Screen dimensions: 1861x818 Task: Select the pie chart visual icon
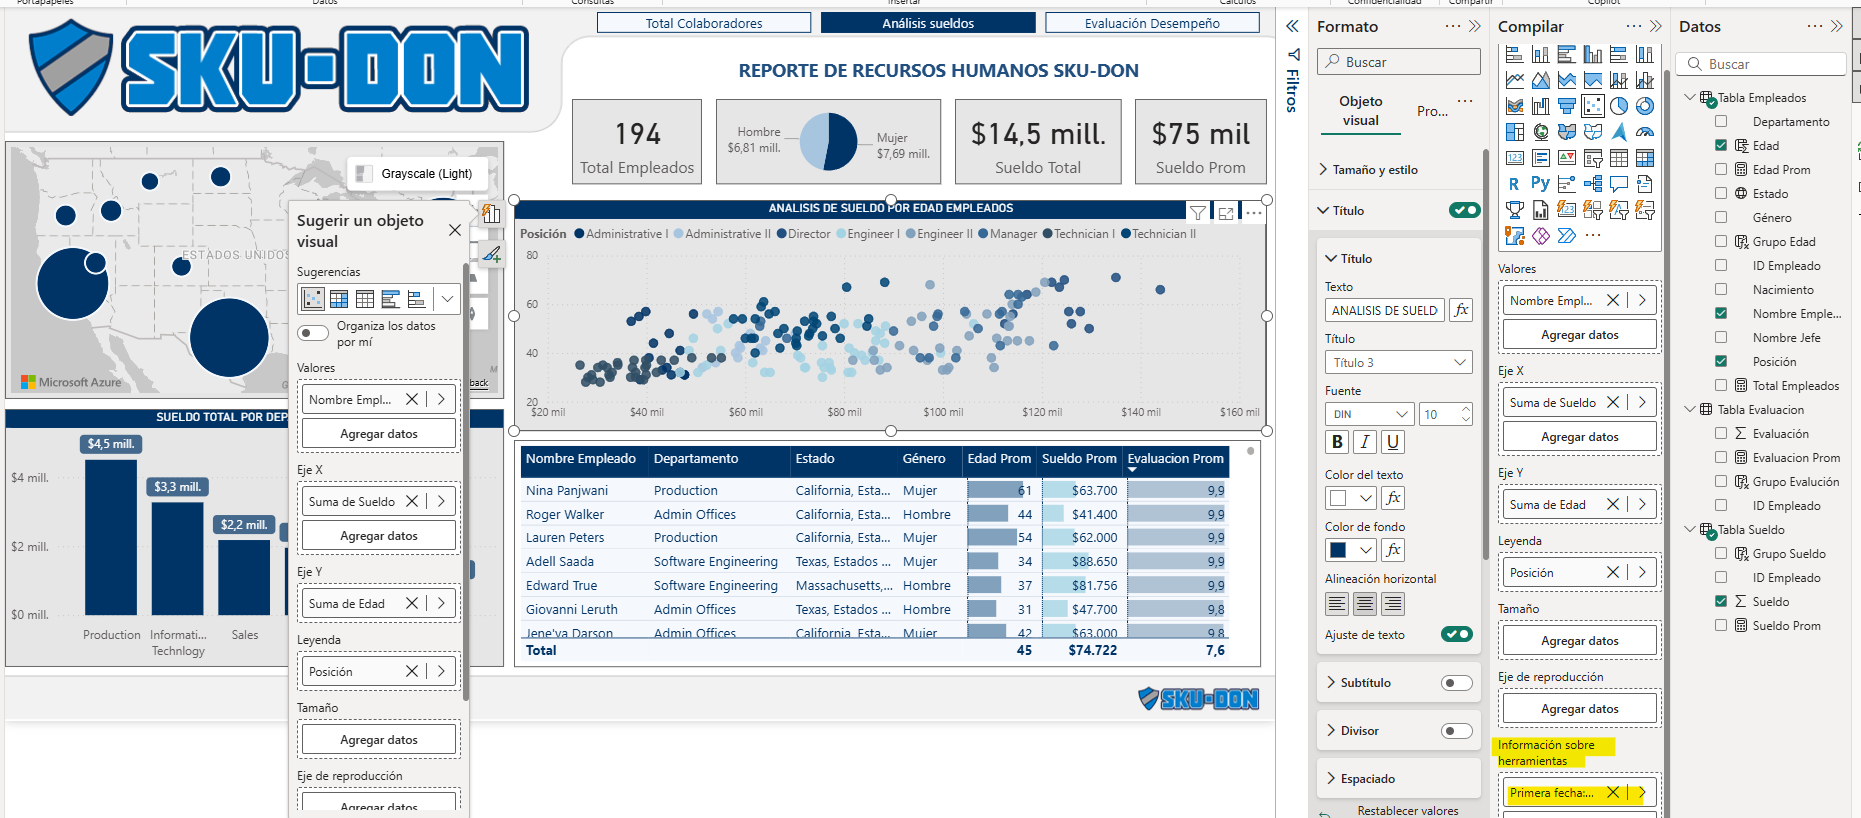pyautogui.click(x=1619, y=106)
